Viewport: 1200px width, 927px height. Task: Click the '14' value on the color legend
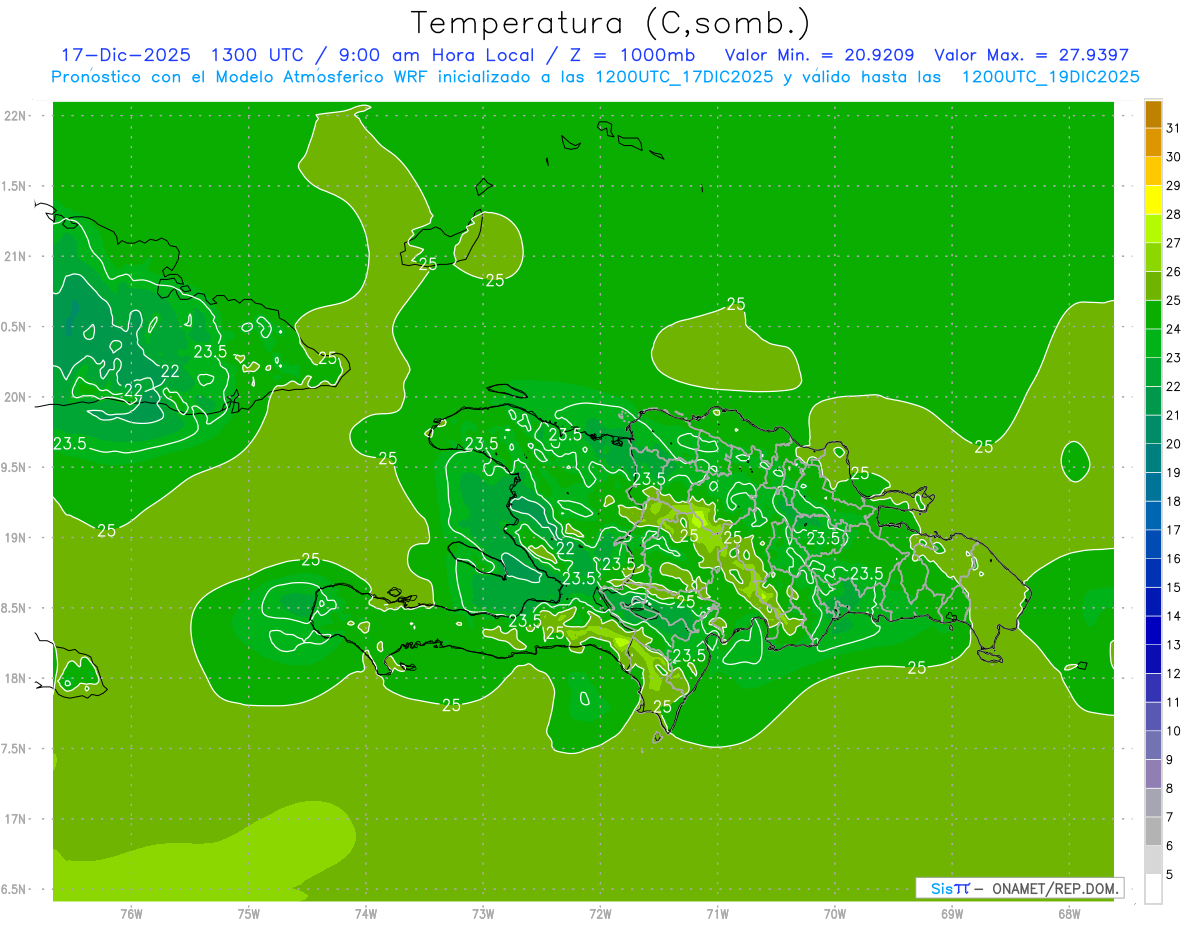point(1174,616)
